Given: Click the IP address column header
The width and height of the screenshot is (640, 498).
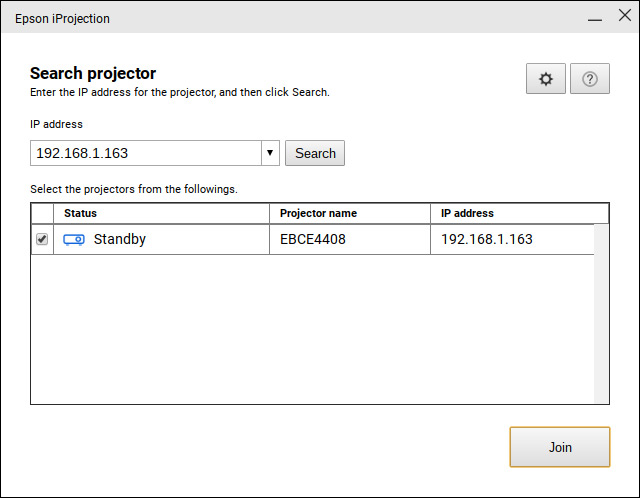Looking at the screenshot, I should click(520, 213).
